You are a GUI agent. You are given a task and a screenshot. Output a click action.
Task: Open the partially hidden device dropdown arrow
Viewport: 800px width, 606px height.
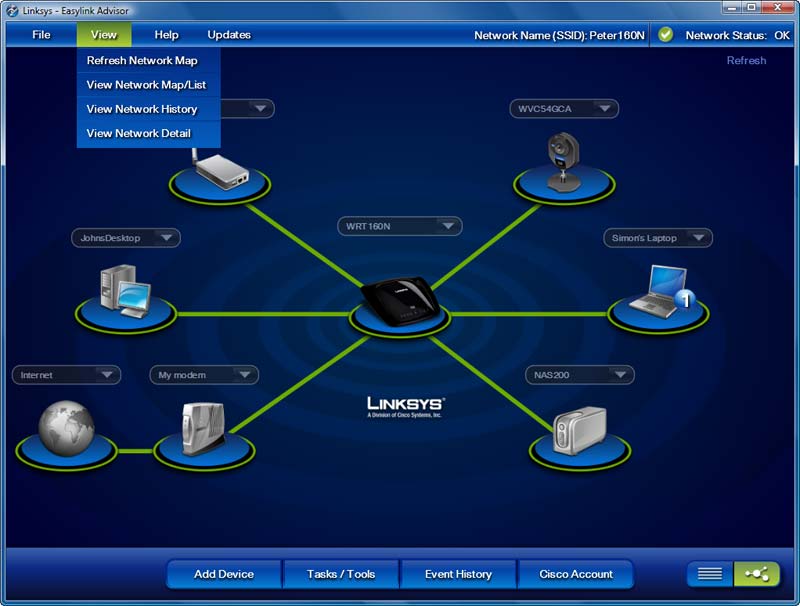tap(260, 109)
